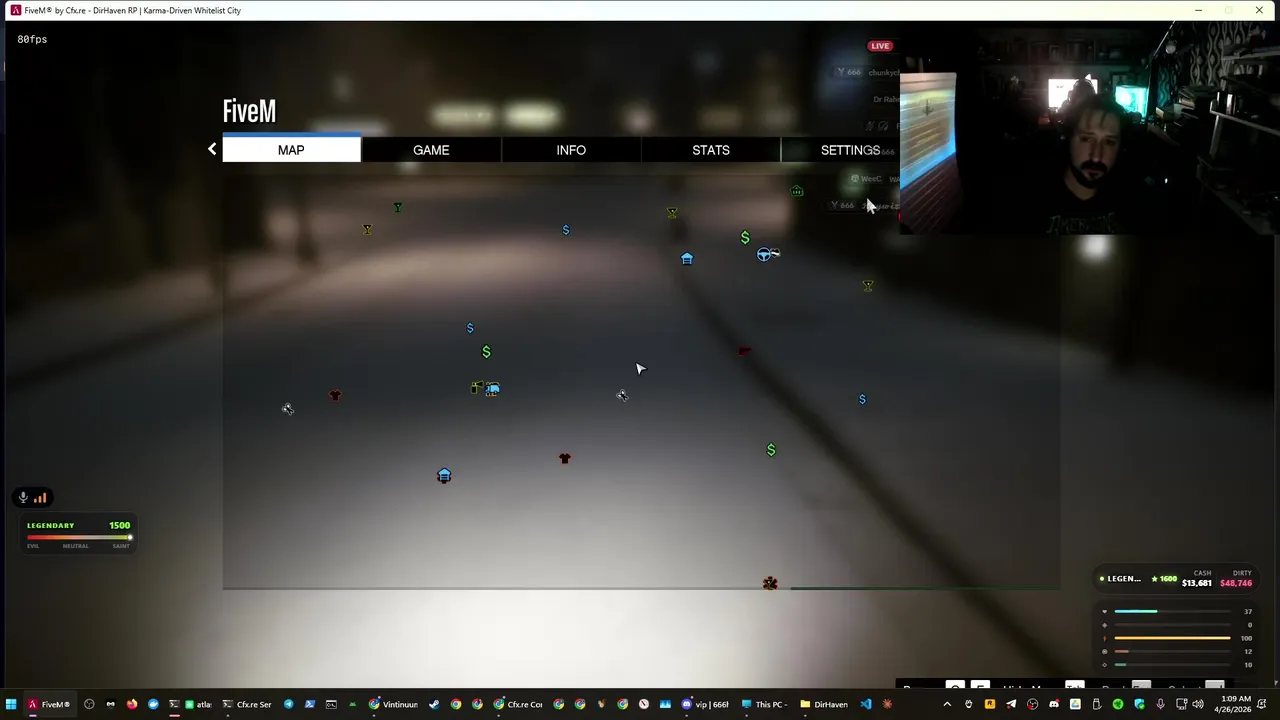Click the CASH $13,681 readout
Image resolution: width=1280 pixels, height=720 pixels.
pyautogui.click(x=1197, y=578)
